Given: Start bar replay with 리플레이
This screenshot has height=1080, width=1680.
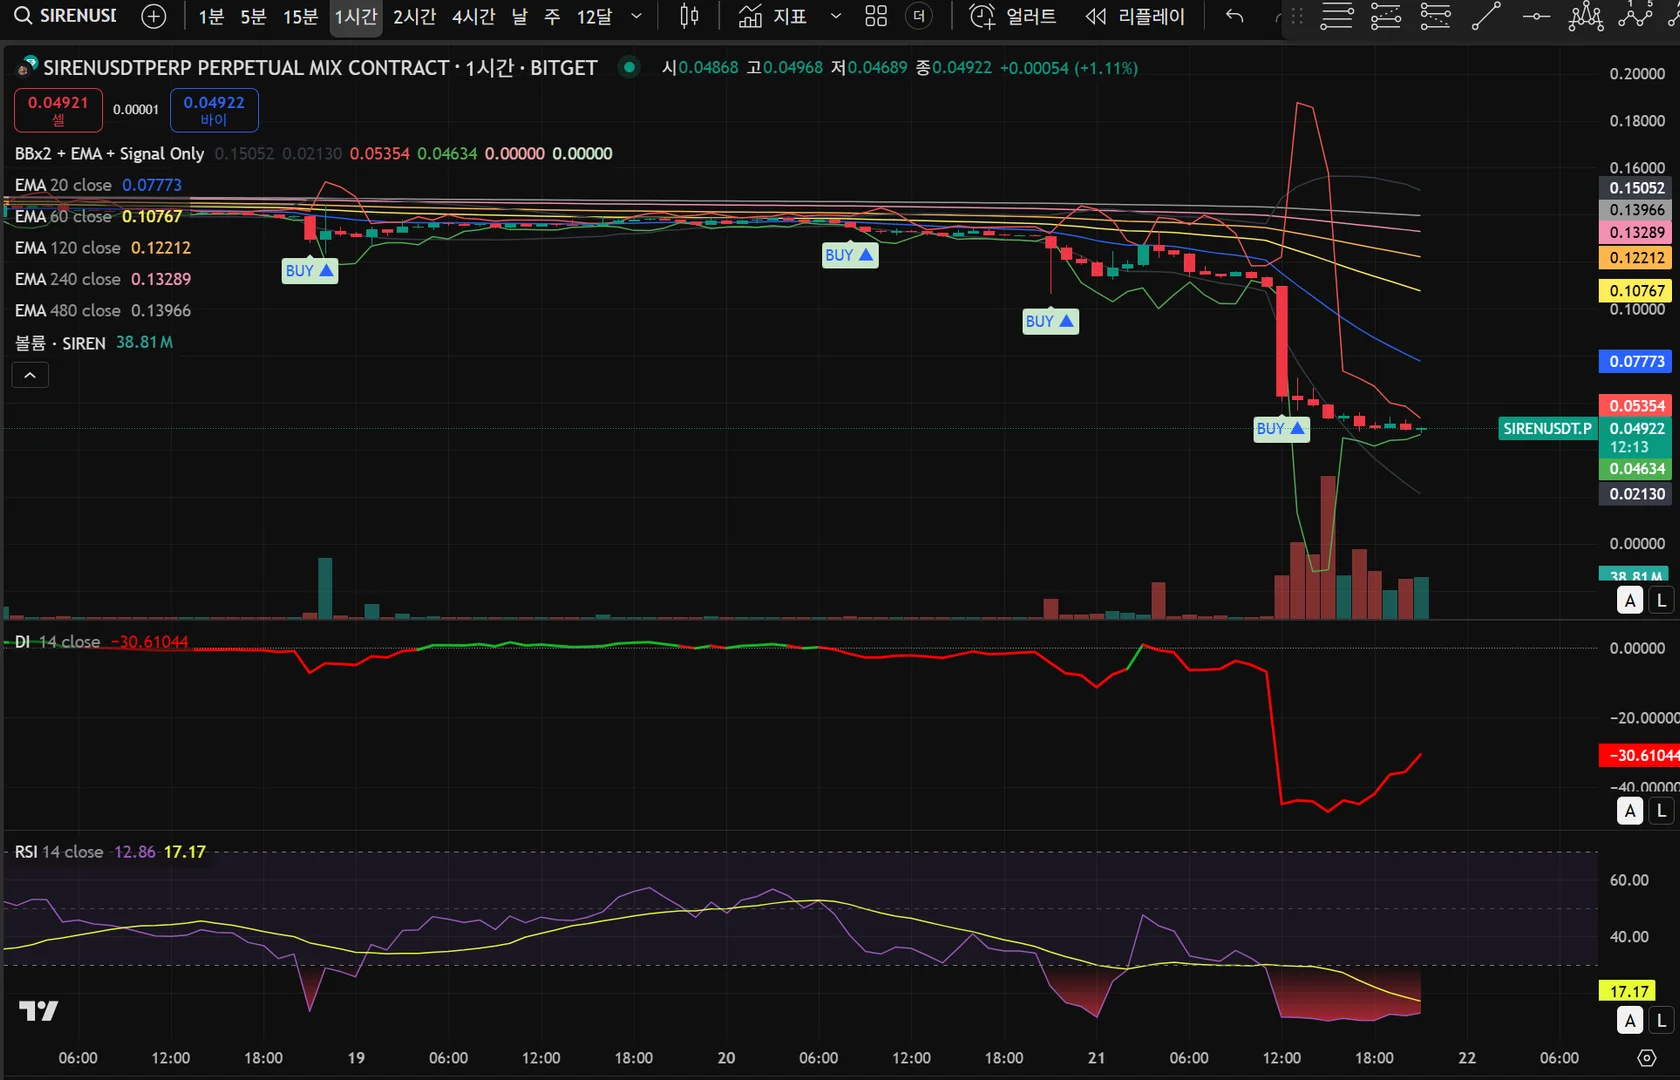Looking at the screenshot, I should 1135,16.
